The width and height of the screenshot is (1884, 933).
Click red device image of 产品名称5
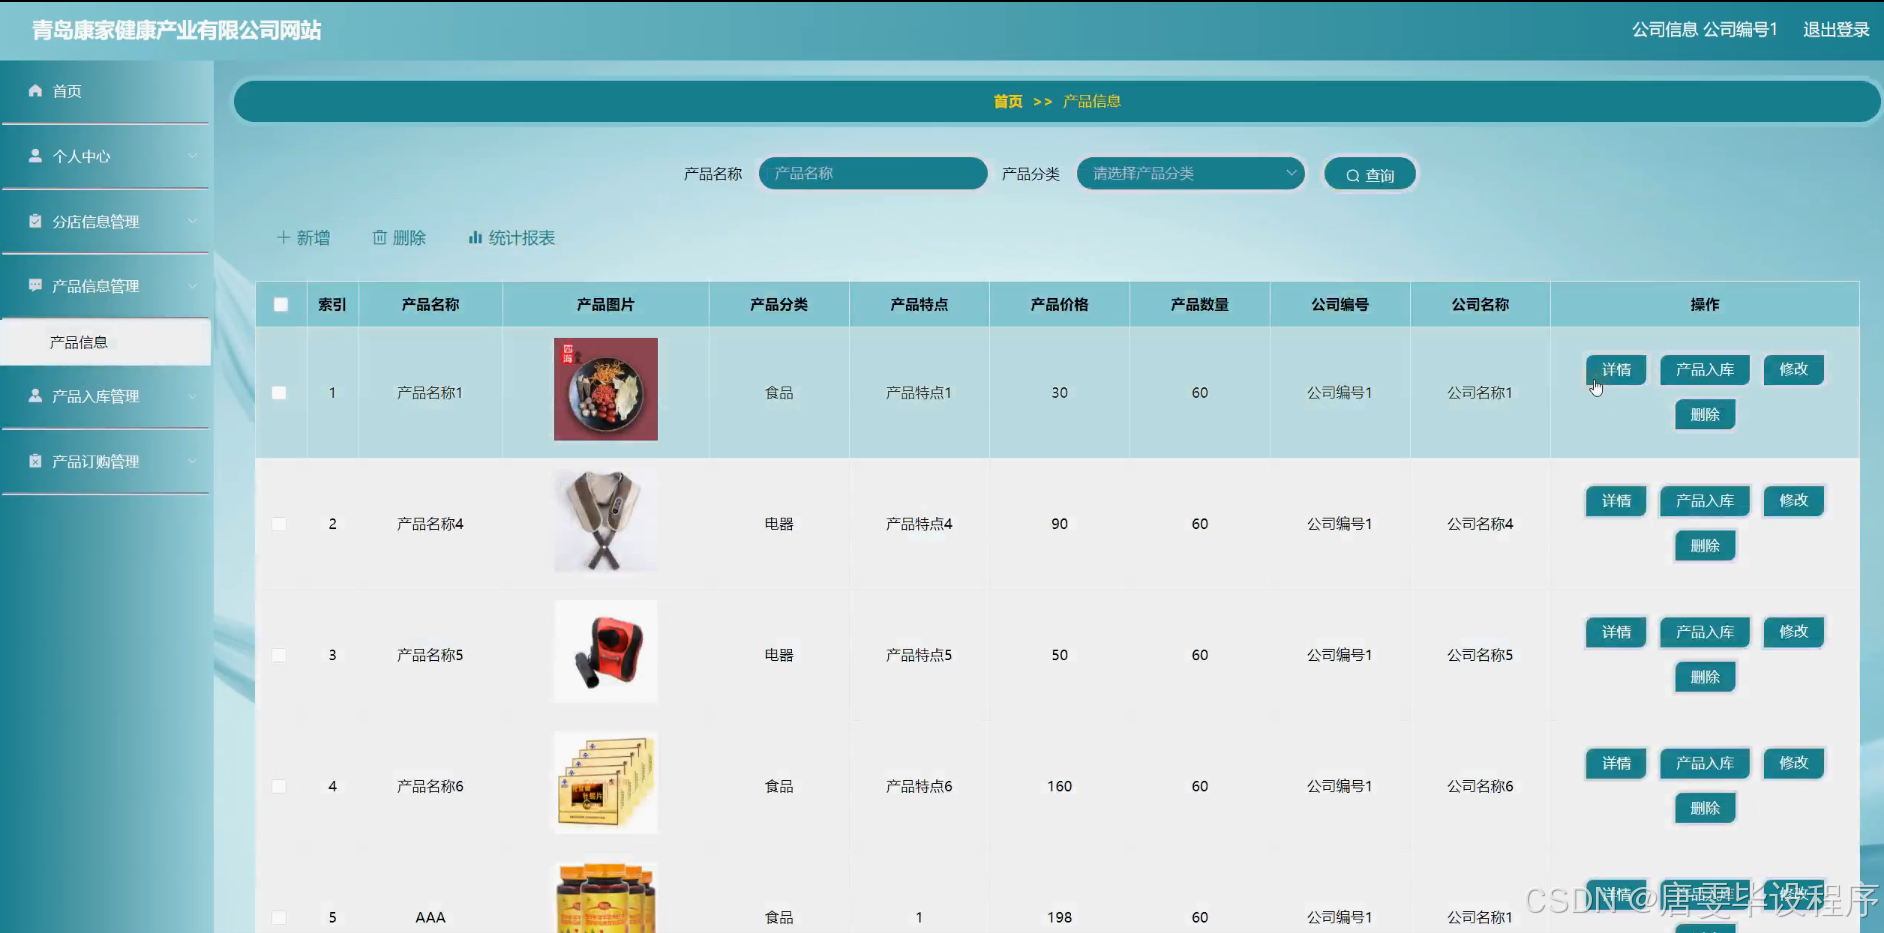pyautogui.click(x=606, y=651)
